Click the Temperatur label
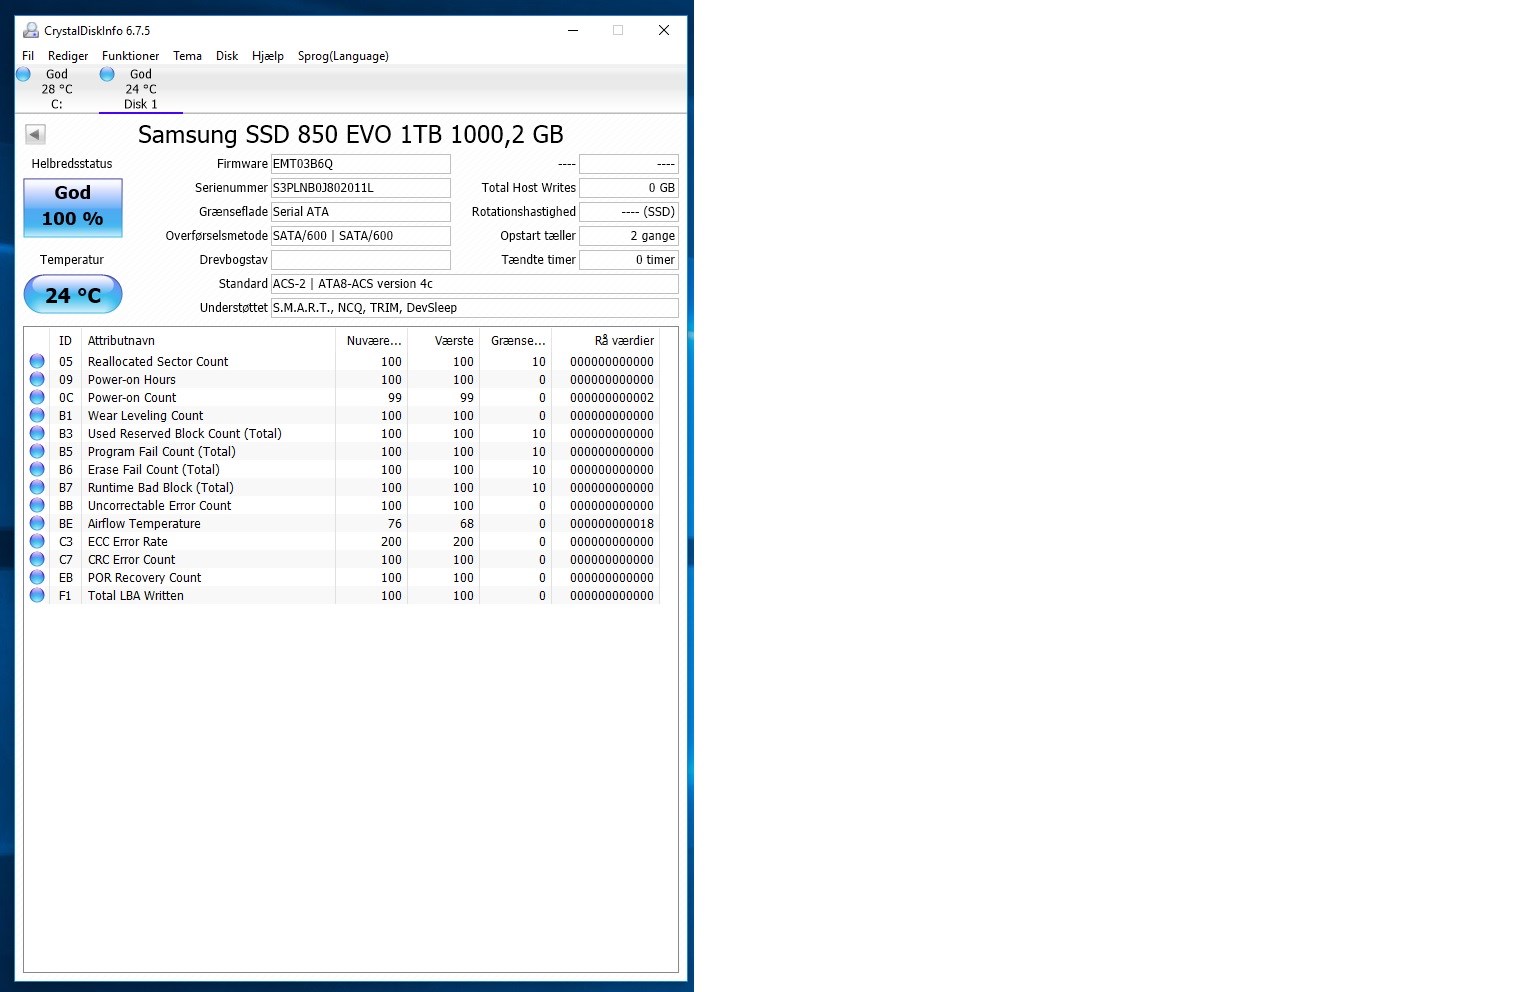The height and width of the screenshot is (992, 1536). coord(72,260)
